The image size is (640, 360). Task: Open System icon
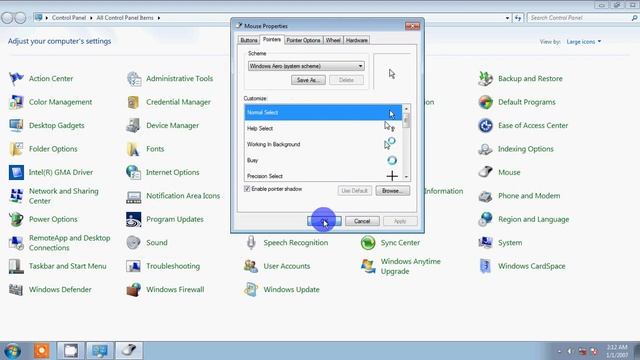(x=485, y=242)
